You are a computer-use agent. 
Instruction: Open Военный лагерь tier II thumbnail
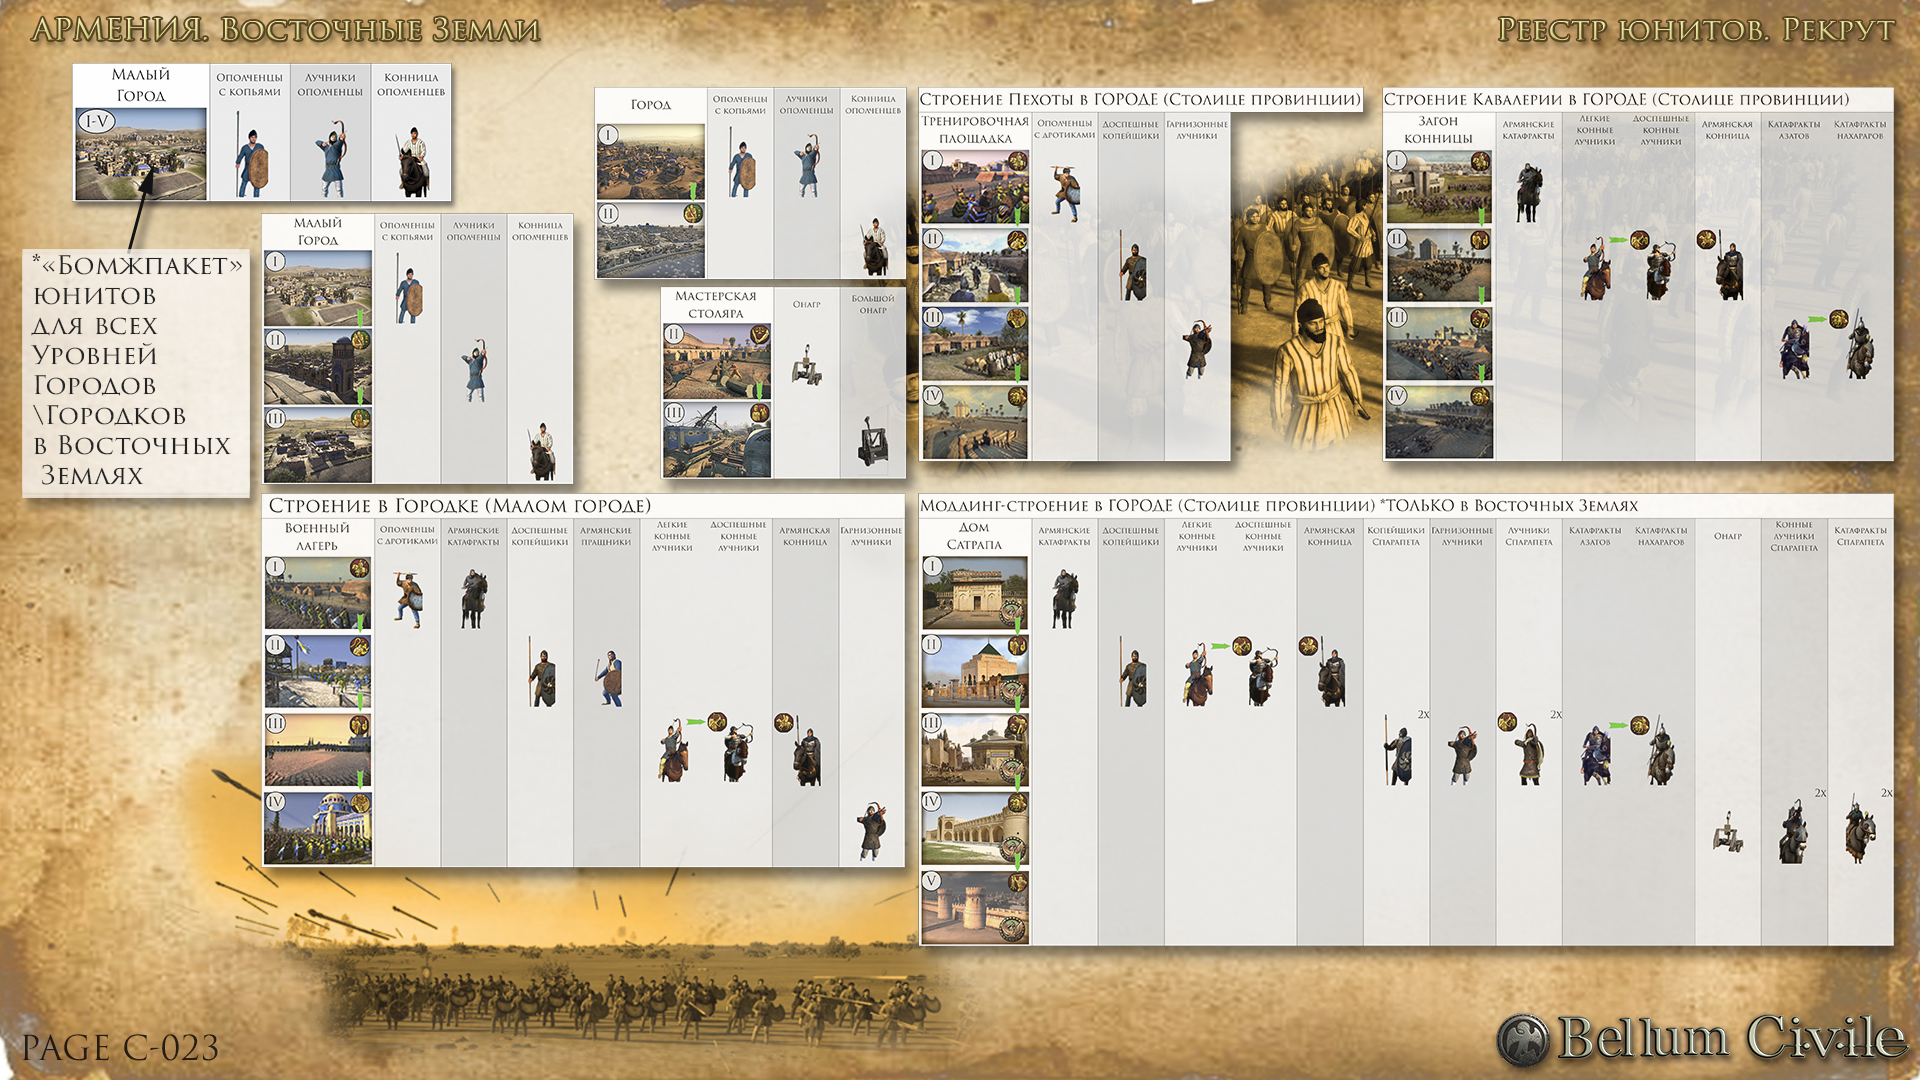click(x=318, y=671)
